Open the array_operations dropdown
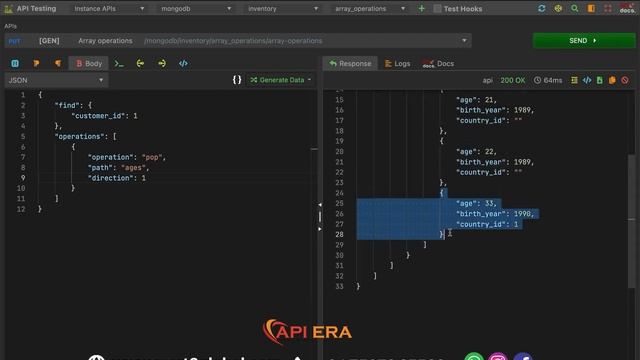 tap(370, 9)
